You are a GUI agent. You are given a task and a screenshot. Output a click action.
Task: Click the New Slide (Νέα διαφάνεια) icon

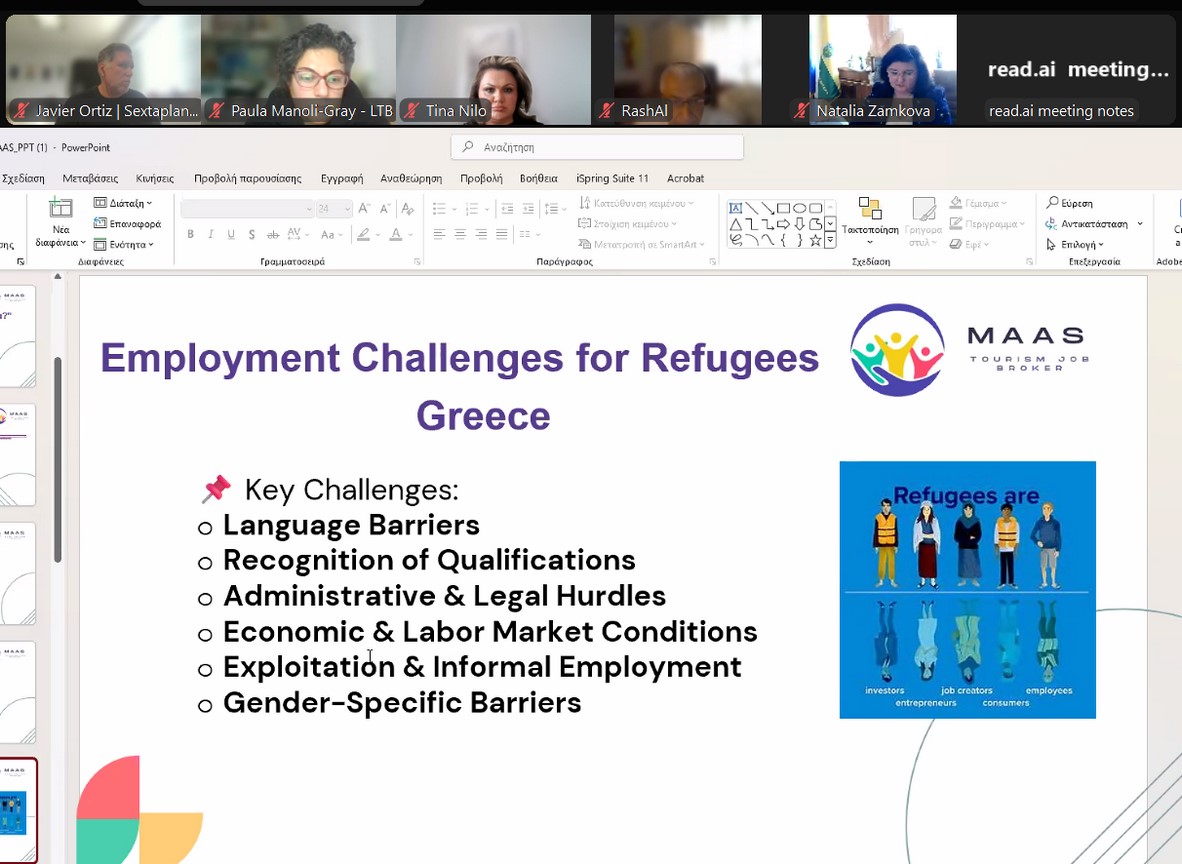[x=61, y=209]
